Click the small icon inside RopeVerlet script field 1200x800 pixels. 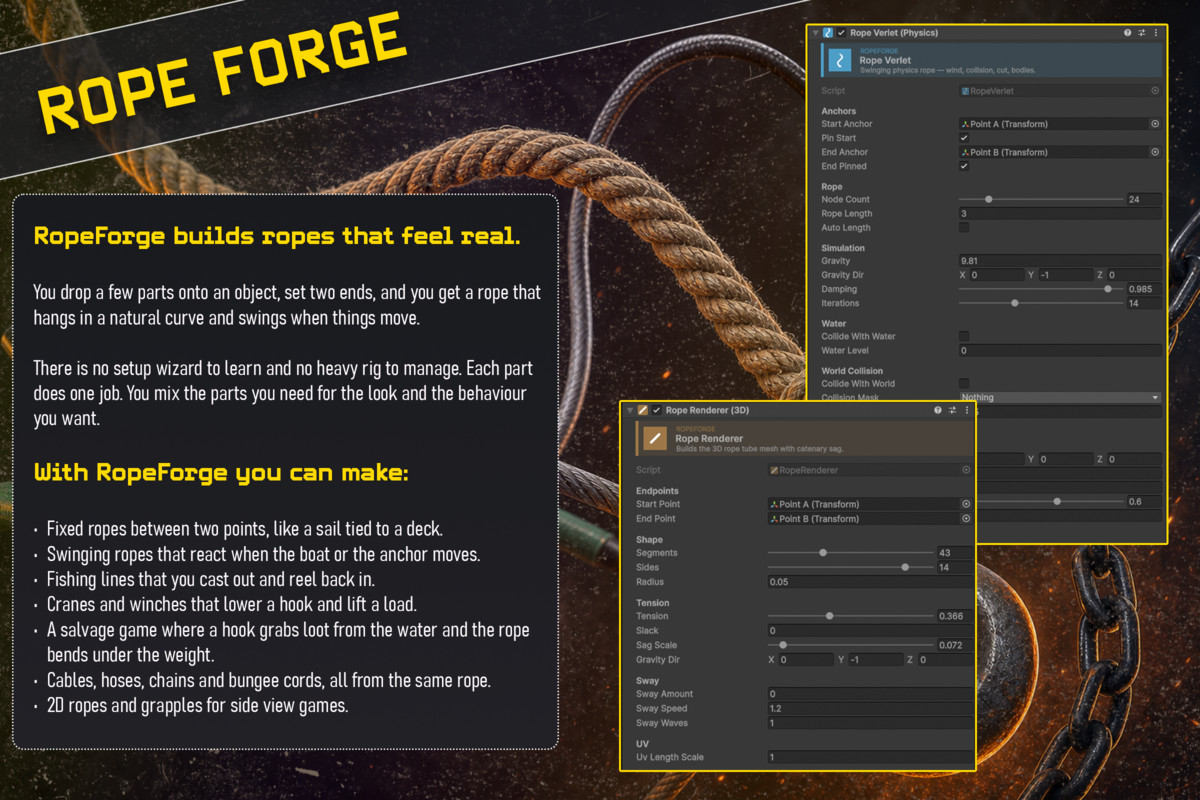click(965, 91)
